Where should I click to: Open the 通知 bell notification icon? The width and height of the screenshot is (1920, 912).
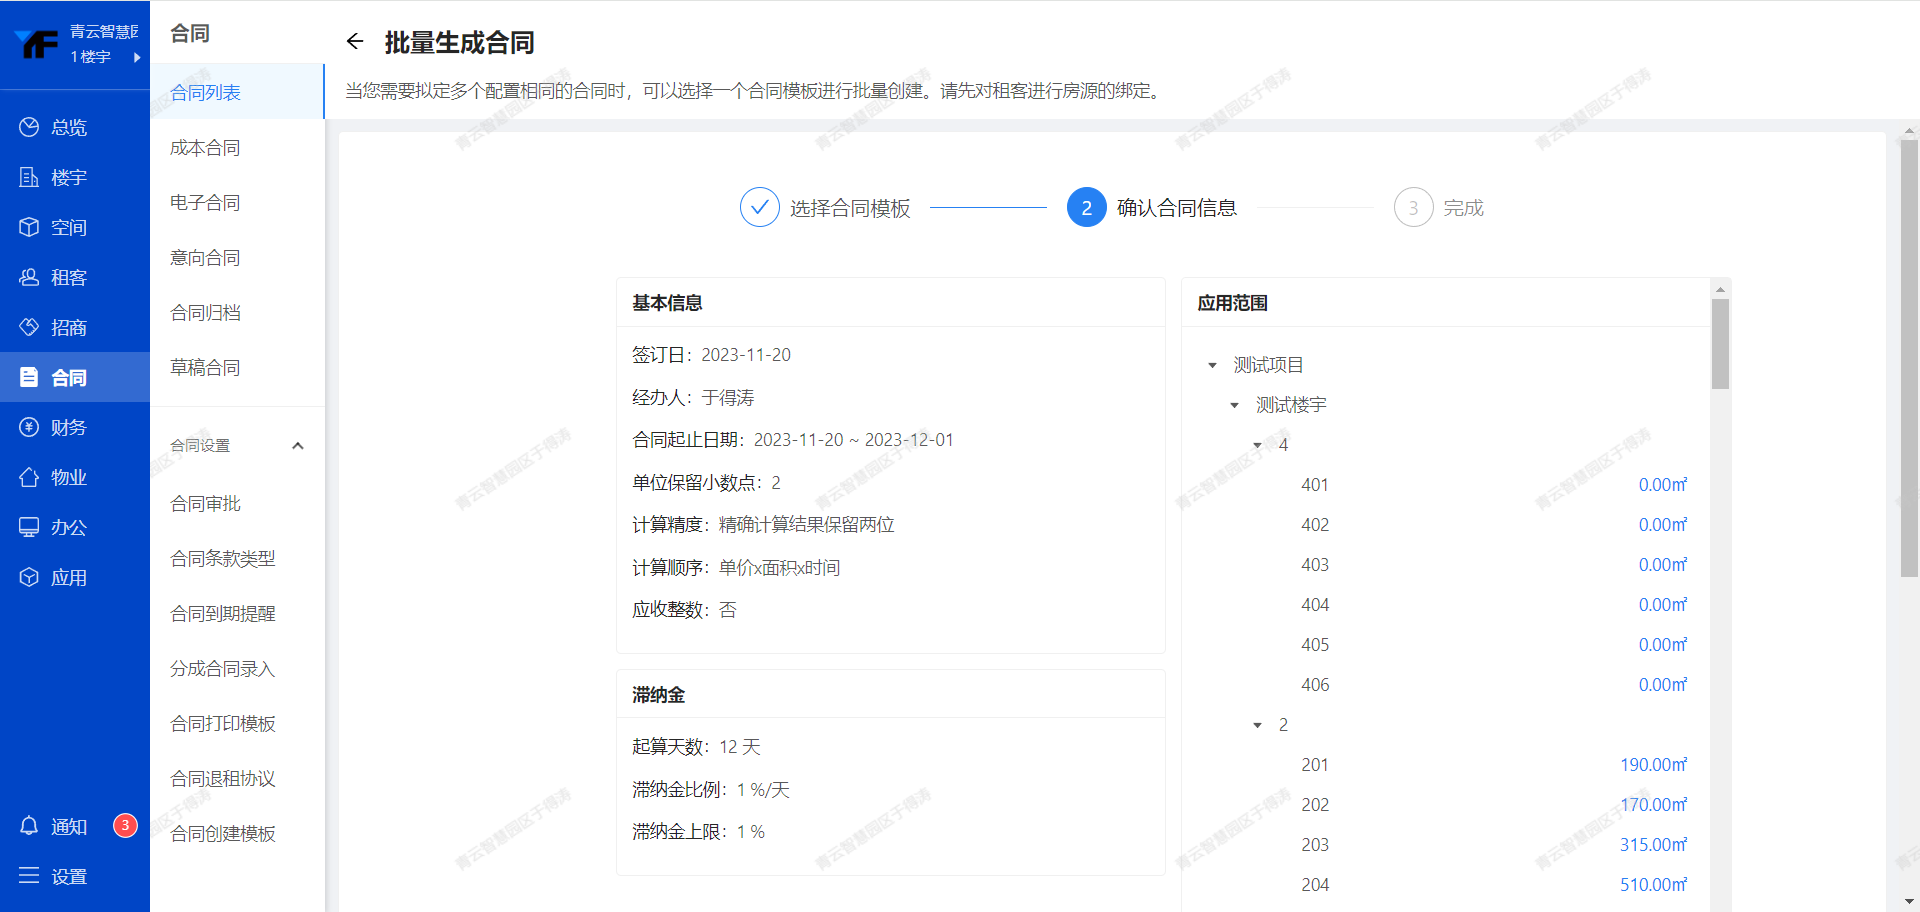click(x=29, y=826)
